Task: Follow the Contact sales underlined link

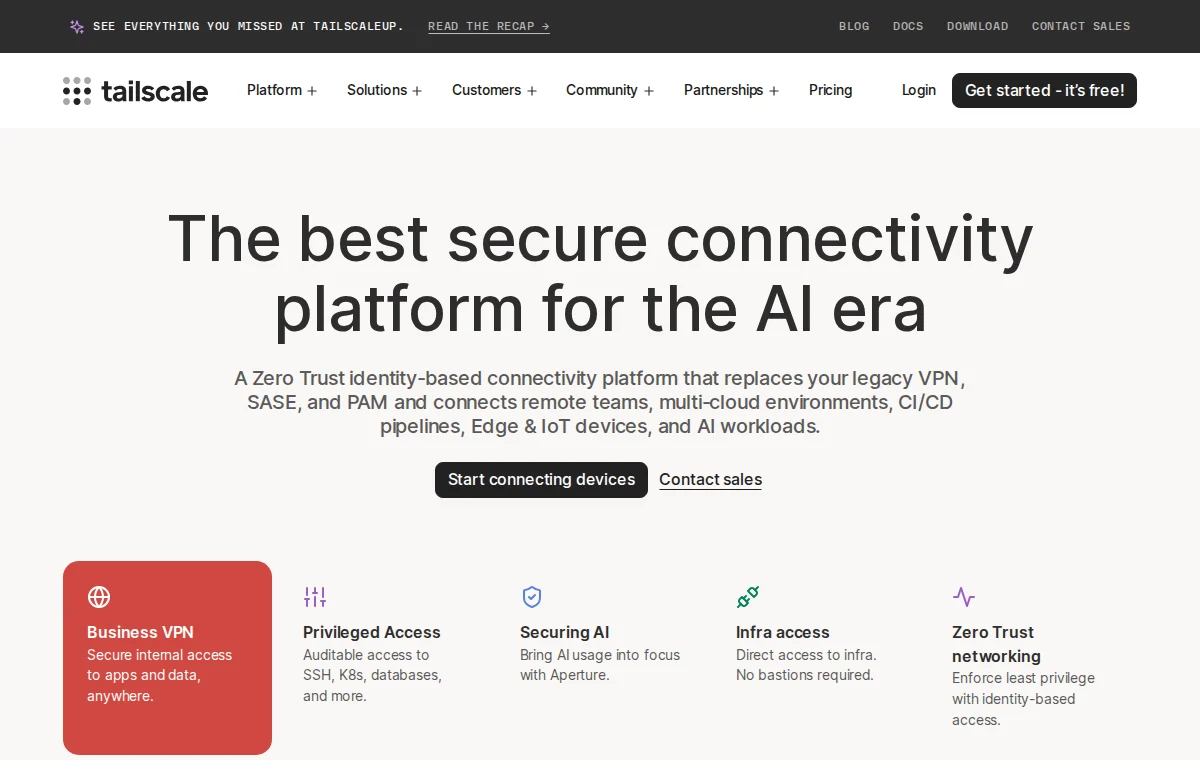Action: 710,480
